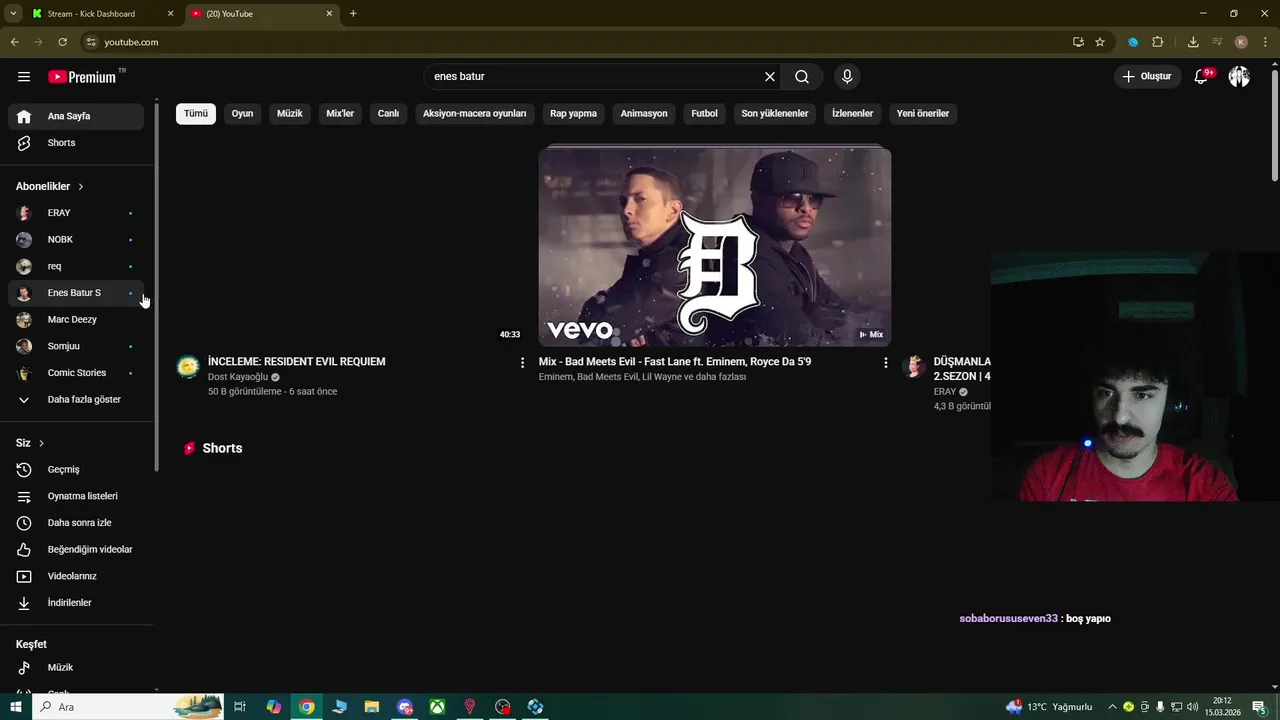This screenshot has height=720, width=1280.
Task: Open the YouTube hamburger guide menu
Action: [x=24, y=77]
